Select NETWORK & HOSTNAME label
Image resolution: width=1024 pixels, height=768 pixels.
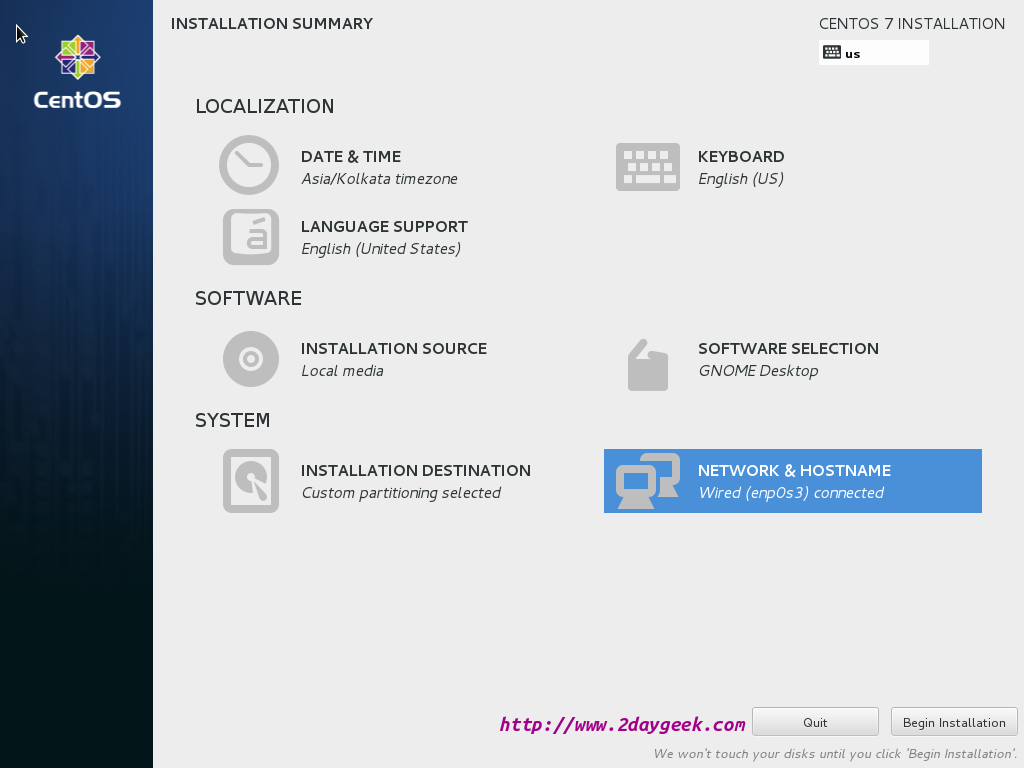794,471
